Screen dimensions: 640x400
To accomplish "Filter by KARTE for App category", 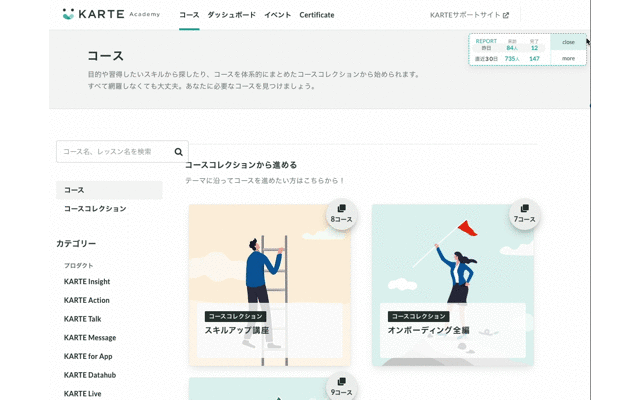I will 88,356.
